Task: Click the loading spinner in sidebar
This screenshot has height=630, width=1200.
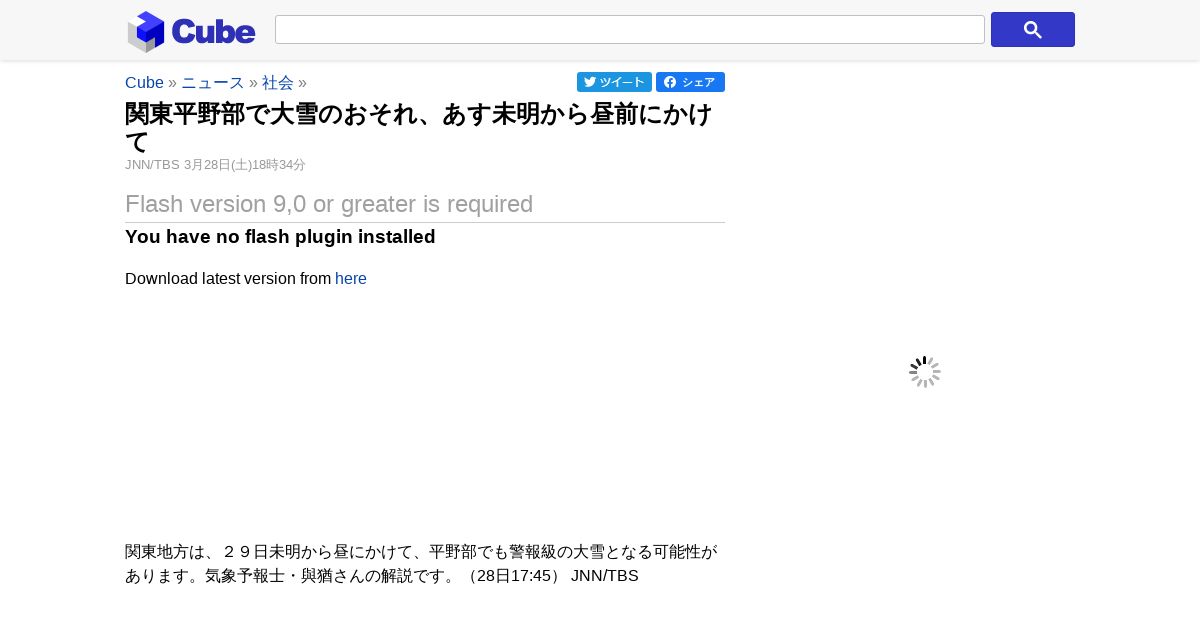Action: click(925, 372)
